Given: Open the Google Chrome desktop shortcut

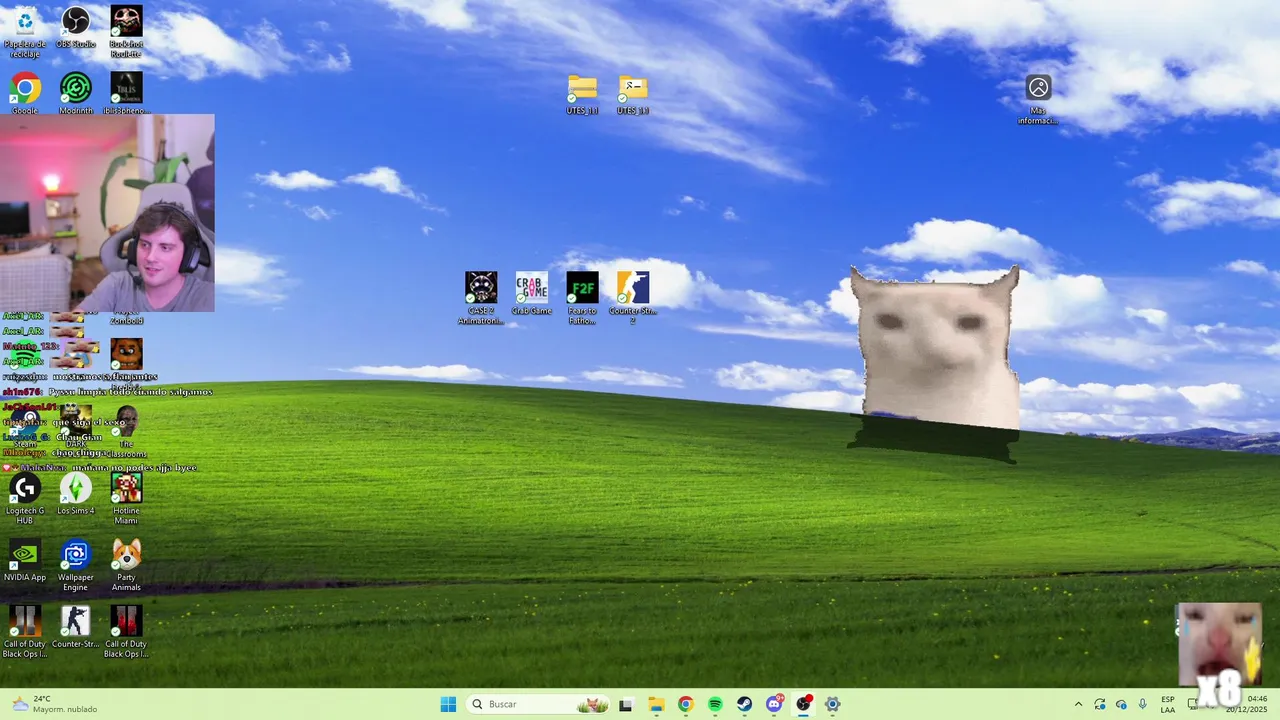Looking at the screenshot, I should [25, 92].
